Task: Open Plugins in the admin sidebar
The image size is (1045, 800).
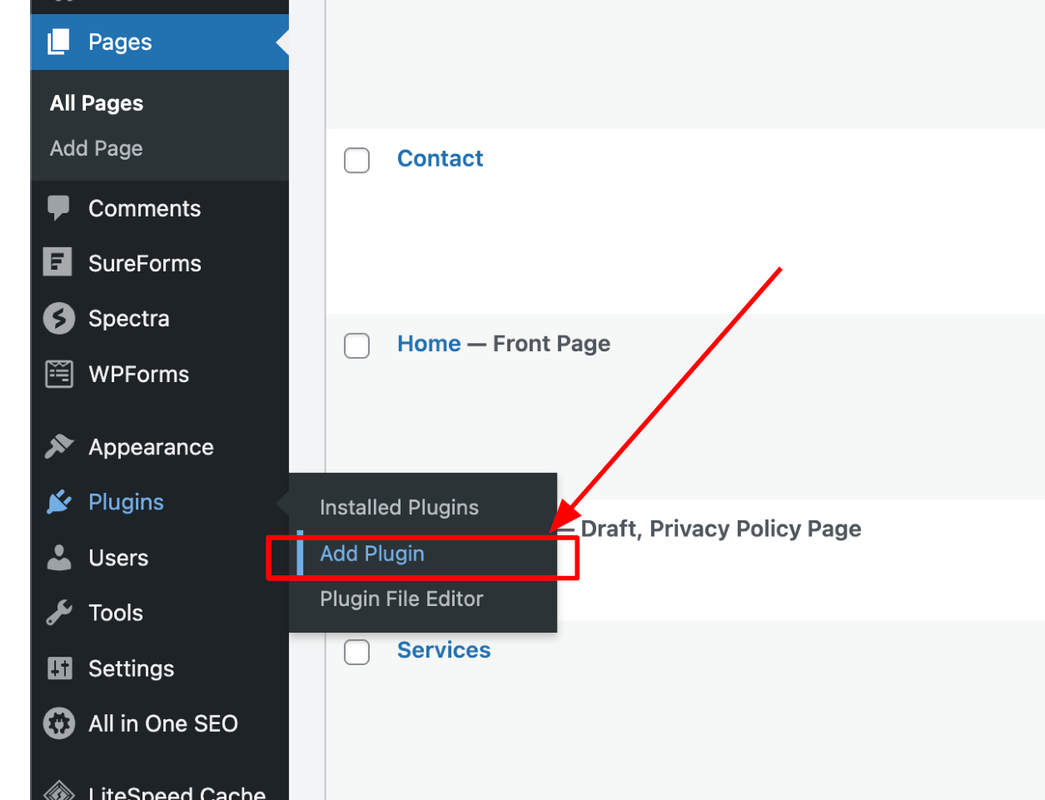Action: [160, 502]
